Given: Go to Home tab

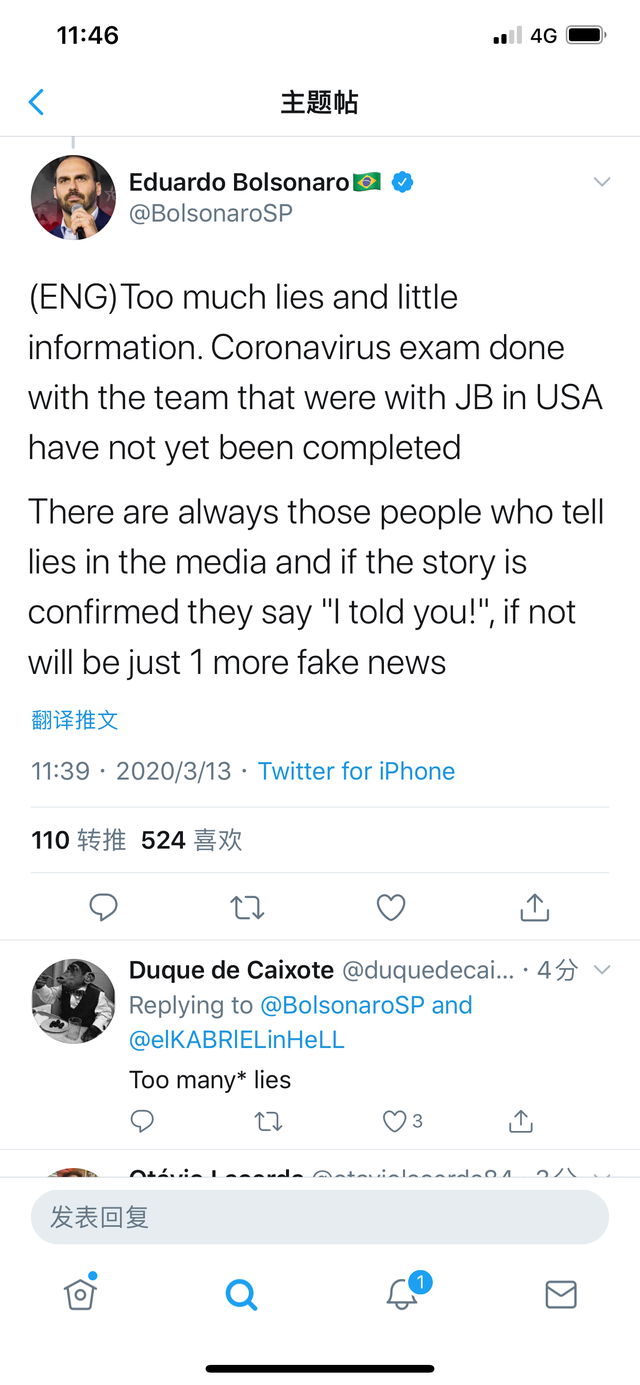Looking at the screenshot, I should coord(80,1294).
